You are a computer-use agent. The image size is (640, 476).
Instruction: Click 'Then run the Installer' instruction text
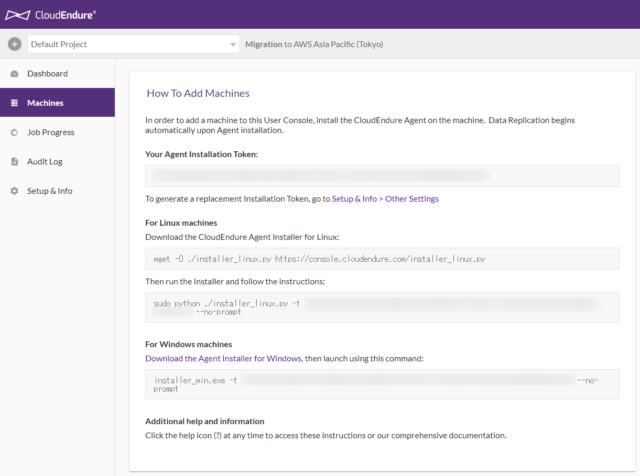[x=235, y=282]
